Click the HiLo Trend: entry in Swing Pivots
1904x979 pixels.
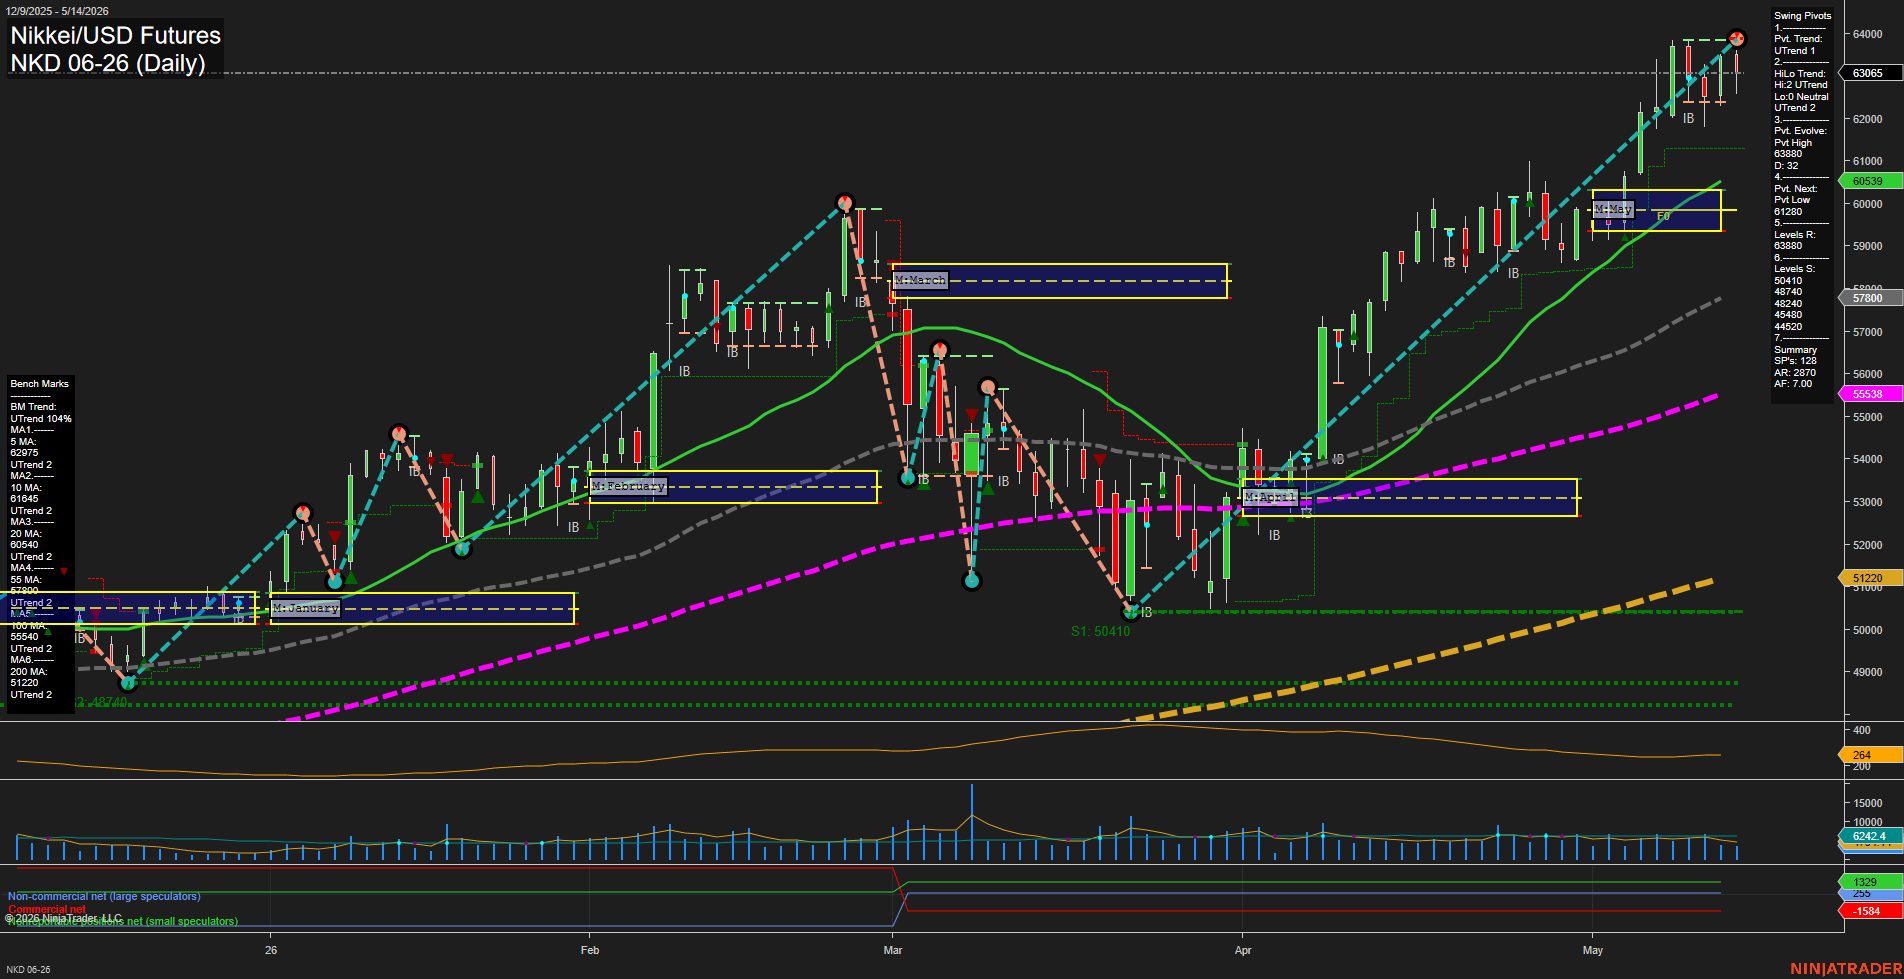(1800, 74)
